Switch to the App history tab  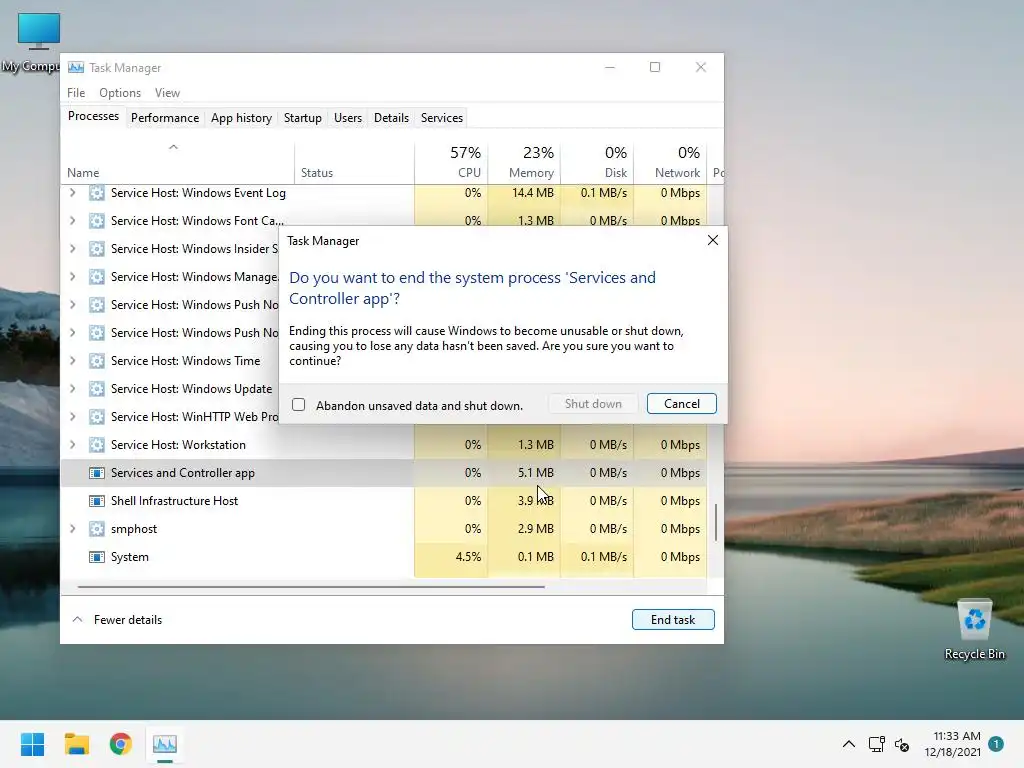tap(241, 118)
